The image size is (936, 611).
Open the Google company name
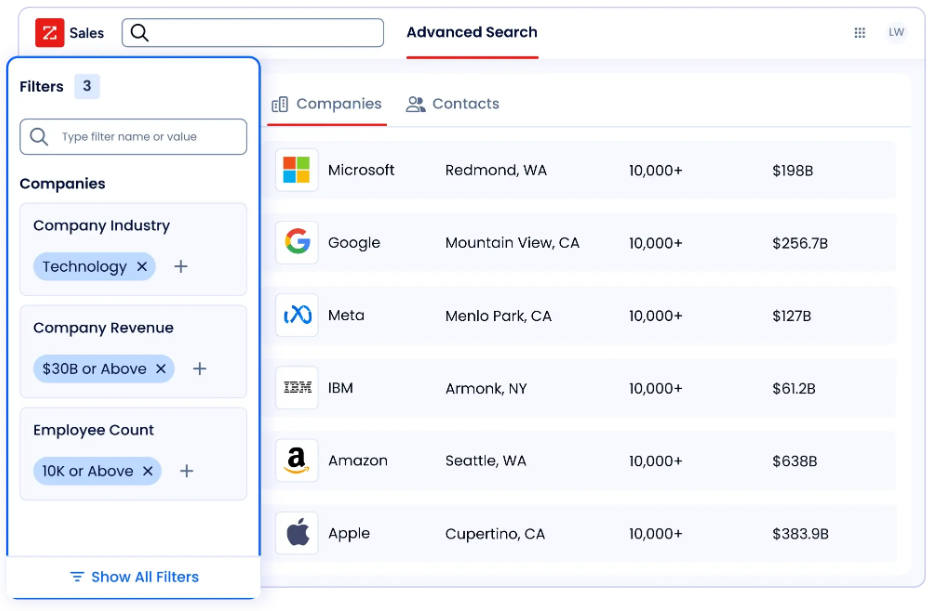(354, 243)
